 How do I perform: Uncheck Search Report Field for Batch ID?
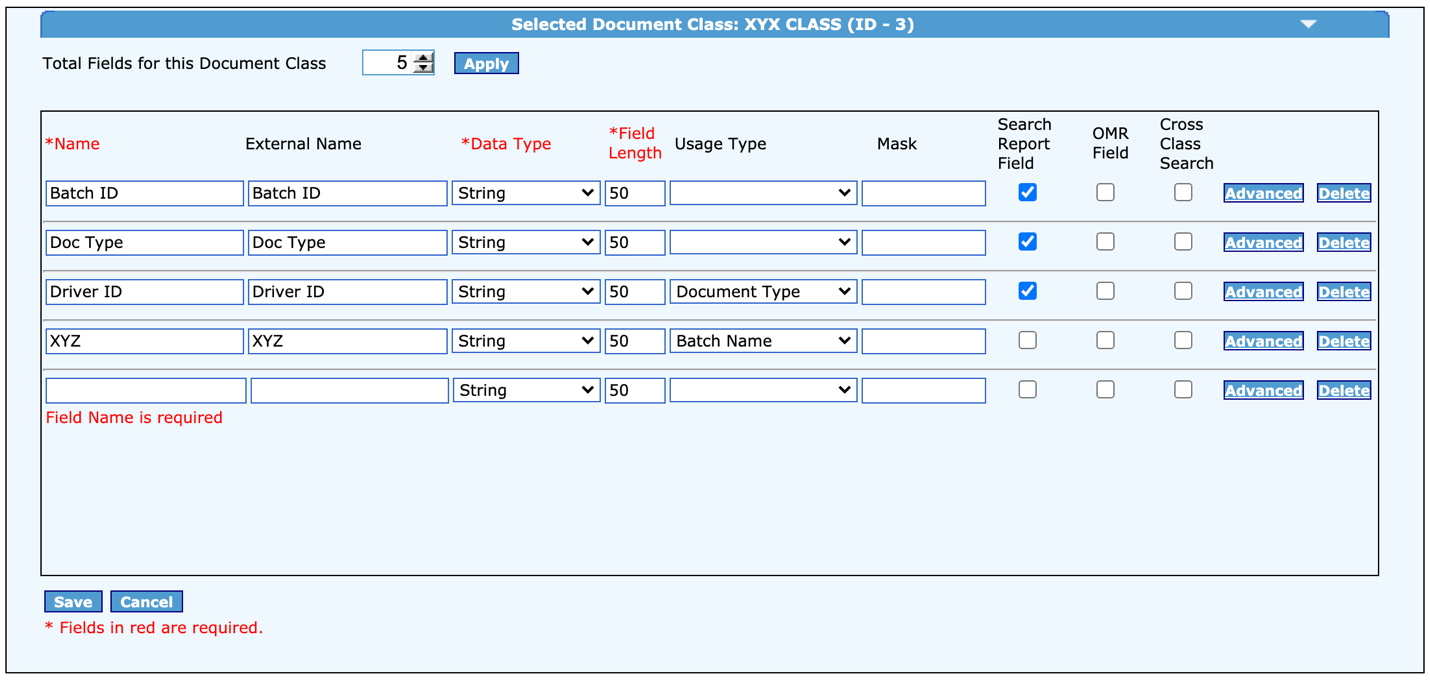tap(1027, 192)
